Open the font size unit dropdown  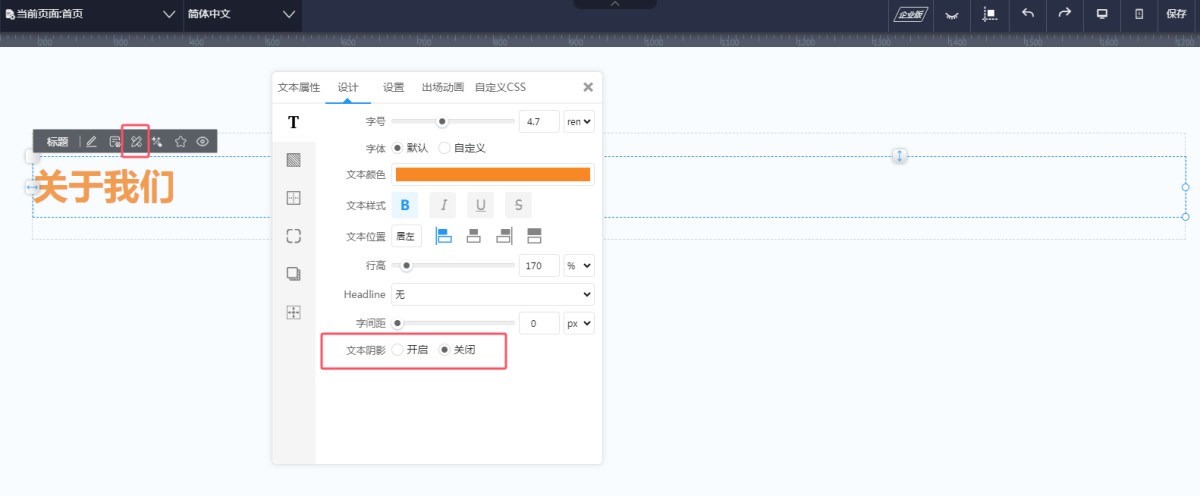point(579,122)
